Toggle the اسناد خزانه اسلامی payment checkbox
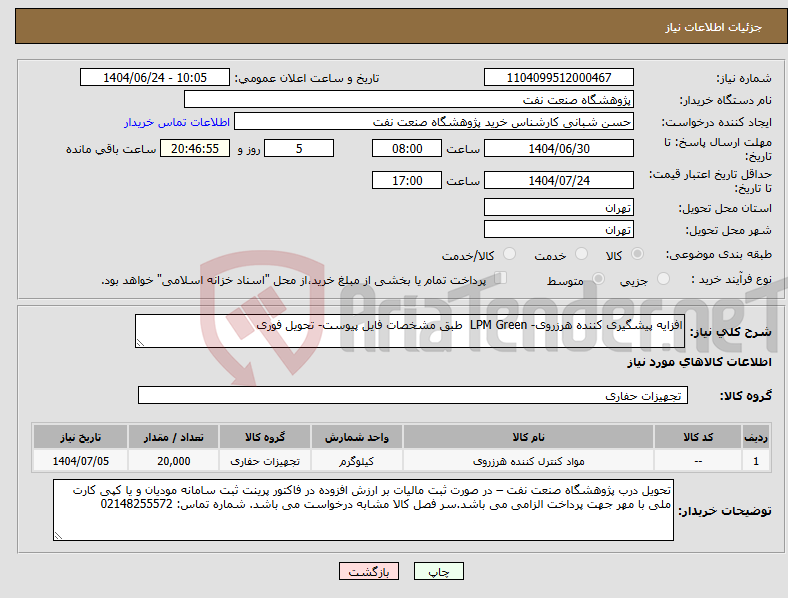 [x=500, y=277]
